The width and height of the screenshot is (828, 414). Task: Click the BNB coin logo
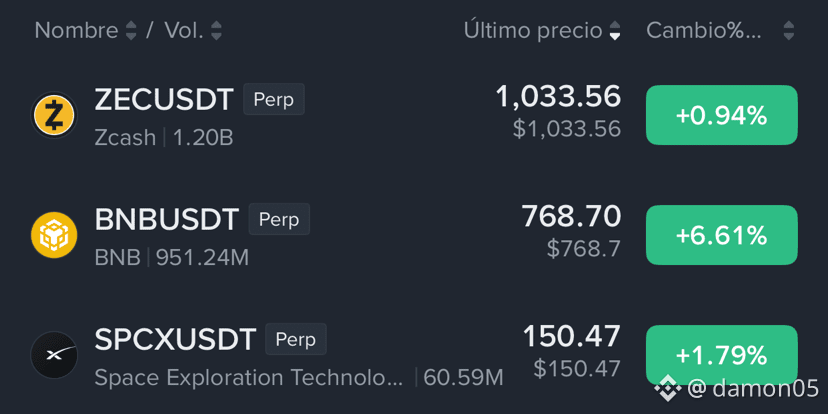[54, 235]
